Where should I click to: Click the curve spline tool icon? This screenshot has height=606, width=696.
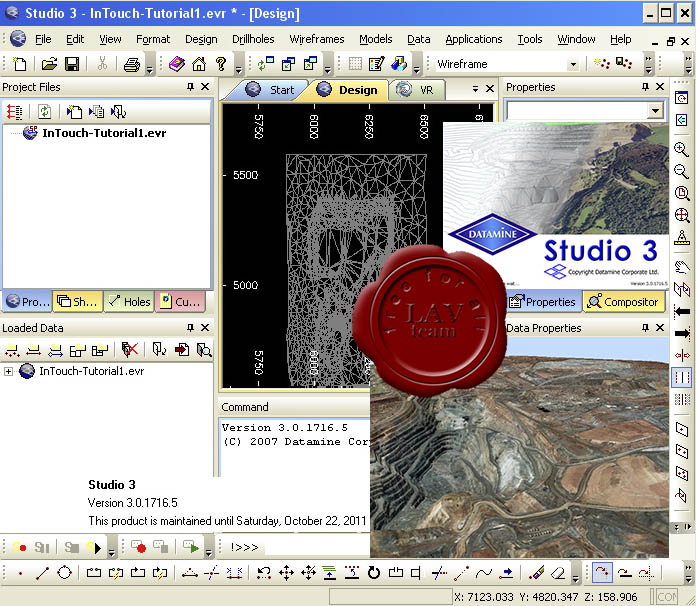[483, 573]
